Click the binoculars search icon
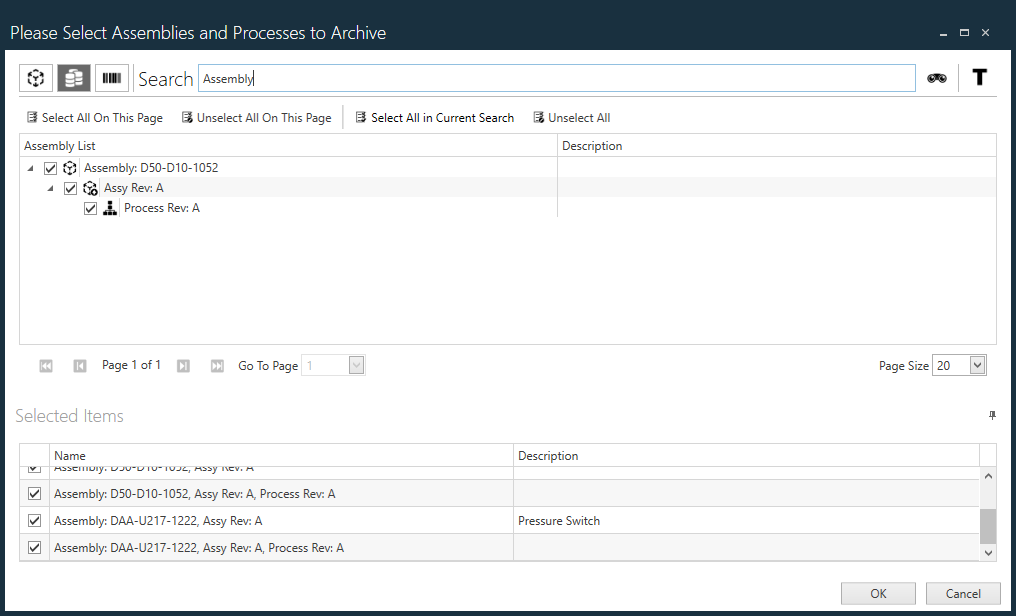The width and height of the screenshot is (1016, 616). [937, 77]
